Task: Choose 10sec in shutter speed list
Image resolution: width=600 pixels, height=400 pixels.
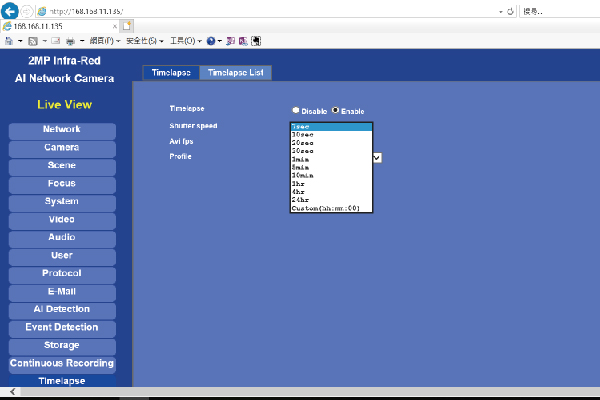Action: click(331, 135)
